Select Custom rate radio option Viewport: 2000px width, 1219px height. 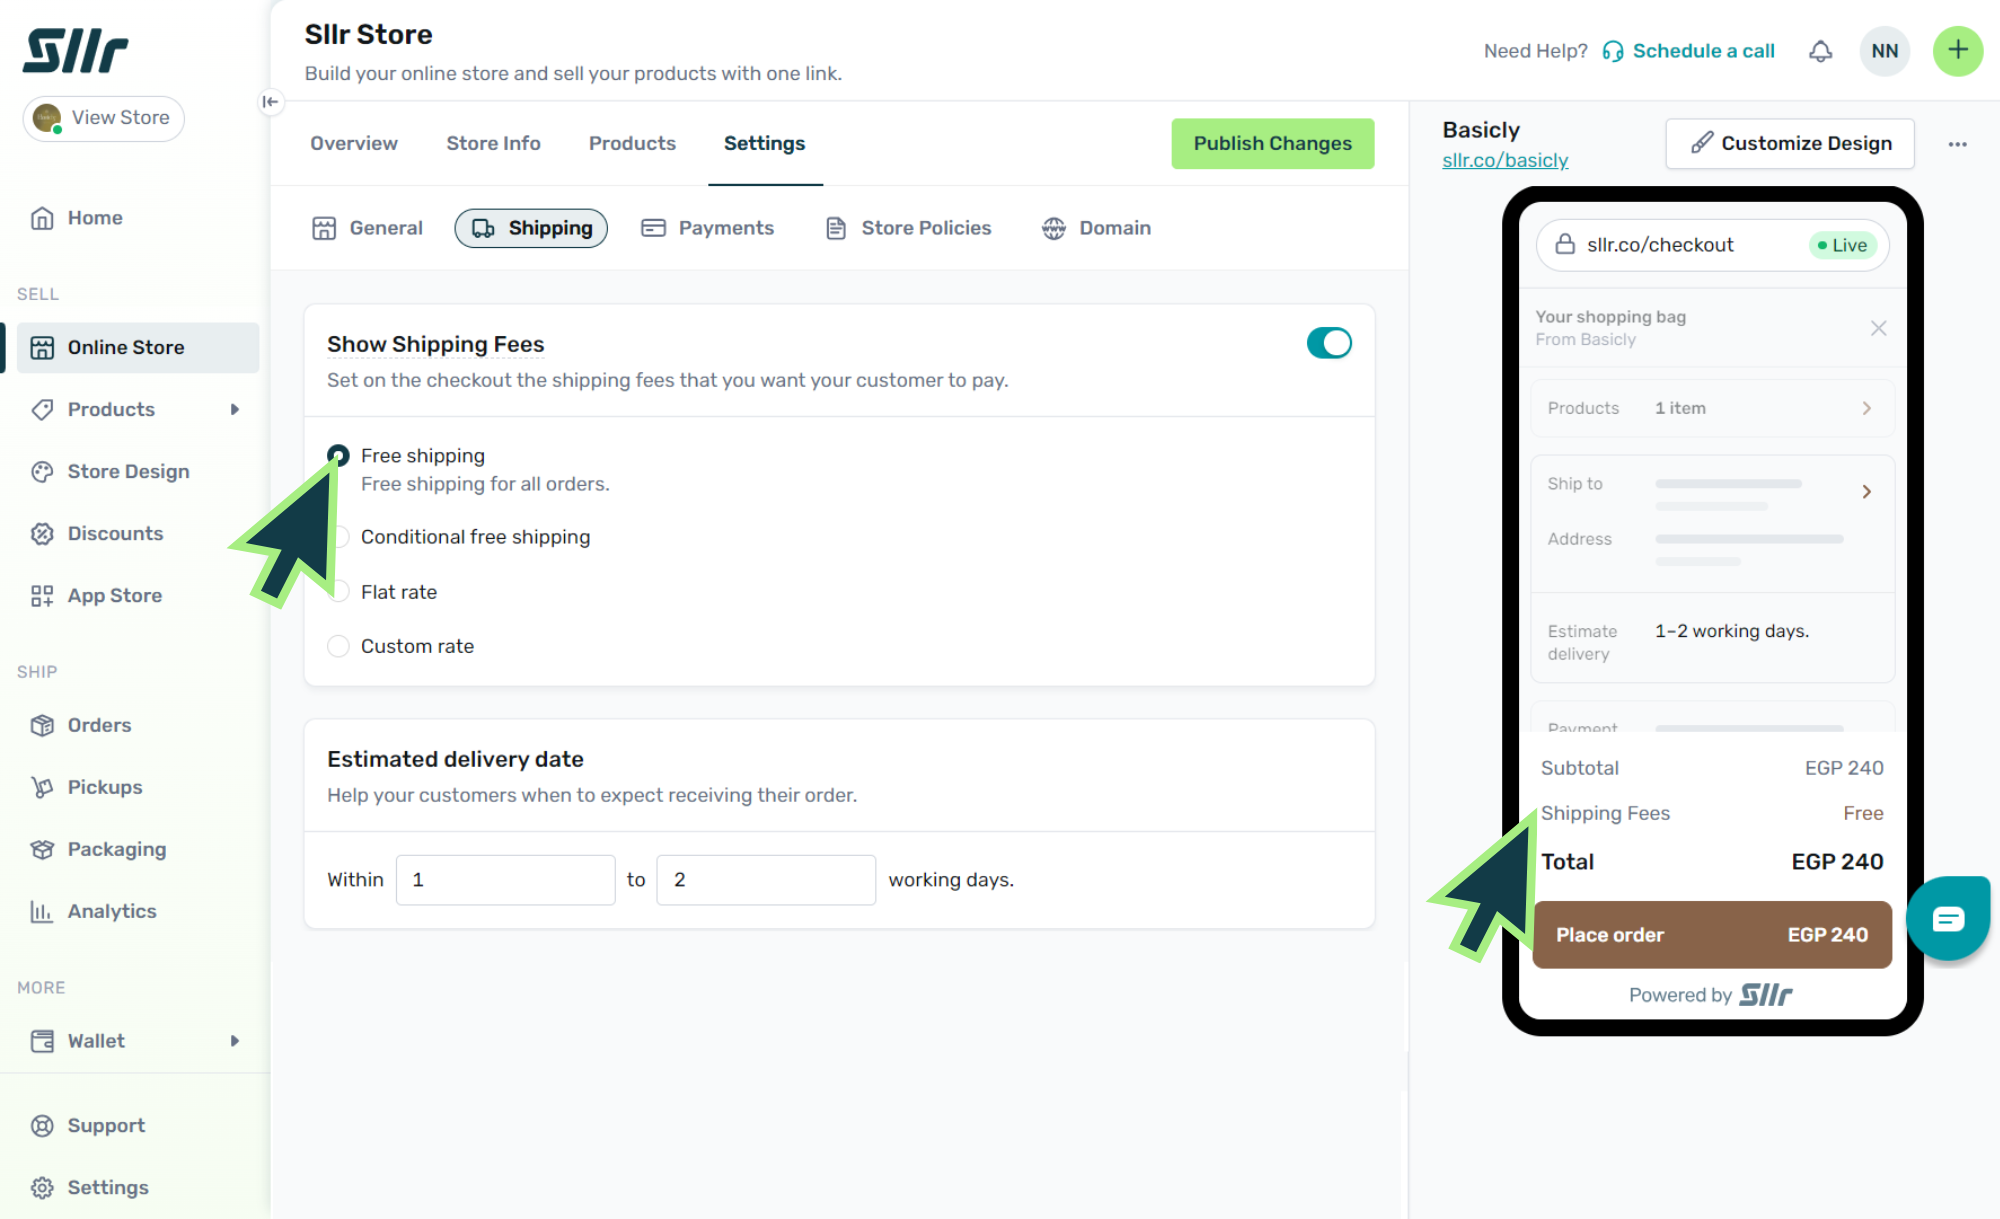click(339, 646)
